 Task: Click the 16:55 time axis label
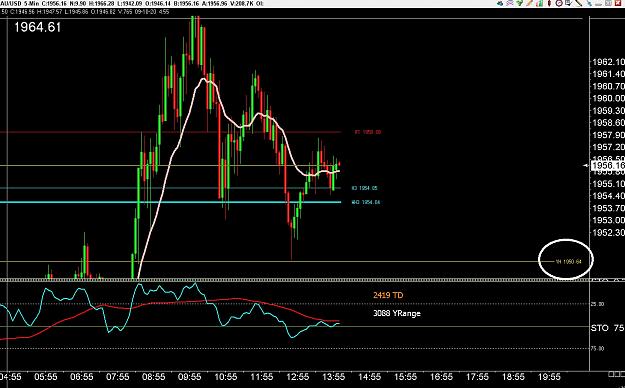pos(441,377)
